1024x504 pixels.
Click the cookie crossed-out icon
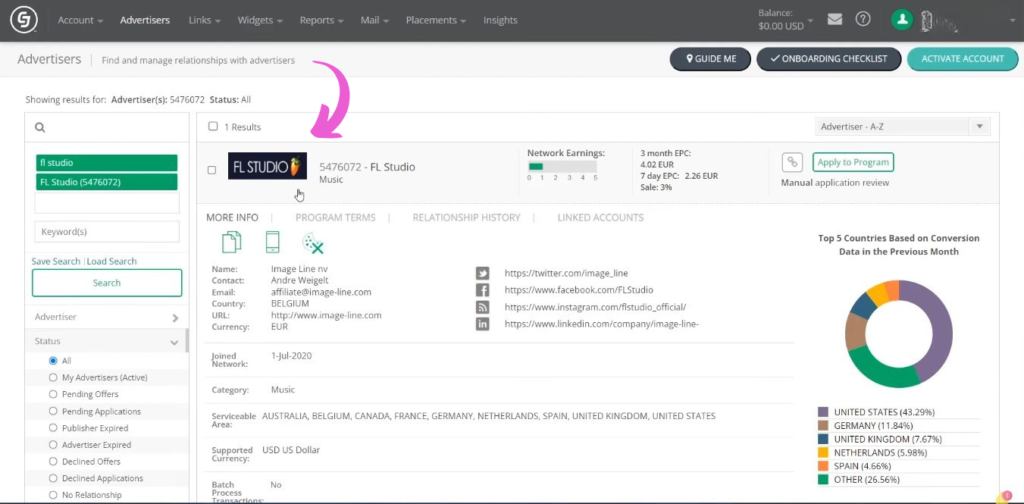coord(313,243)
